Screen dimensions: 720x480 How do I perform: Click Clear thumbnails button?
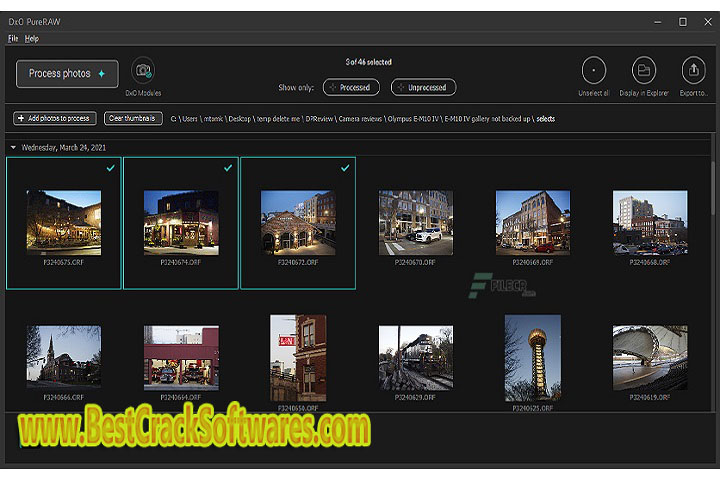(x=133, y=119)
